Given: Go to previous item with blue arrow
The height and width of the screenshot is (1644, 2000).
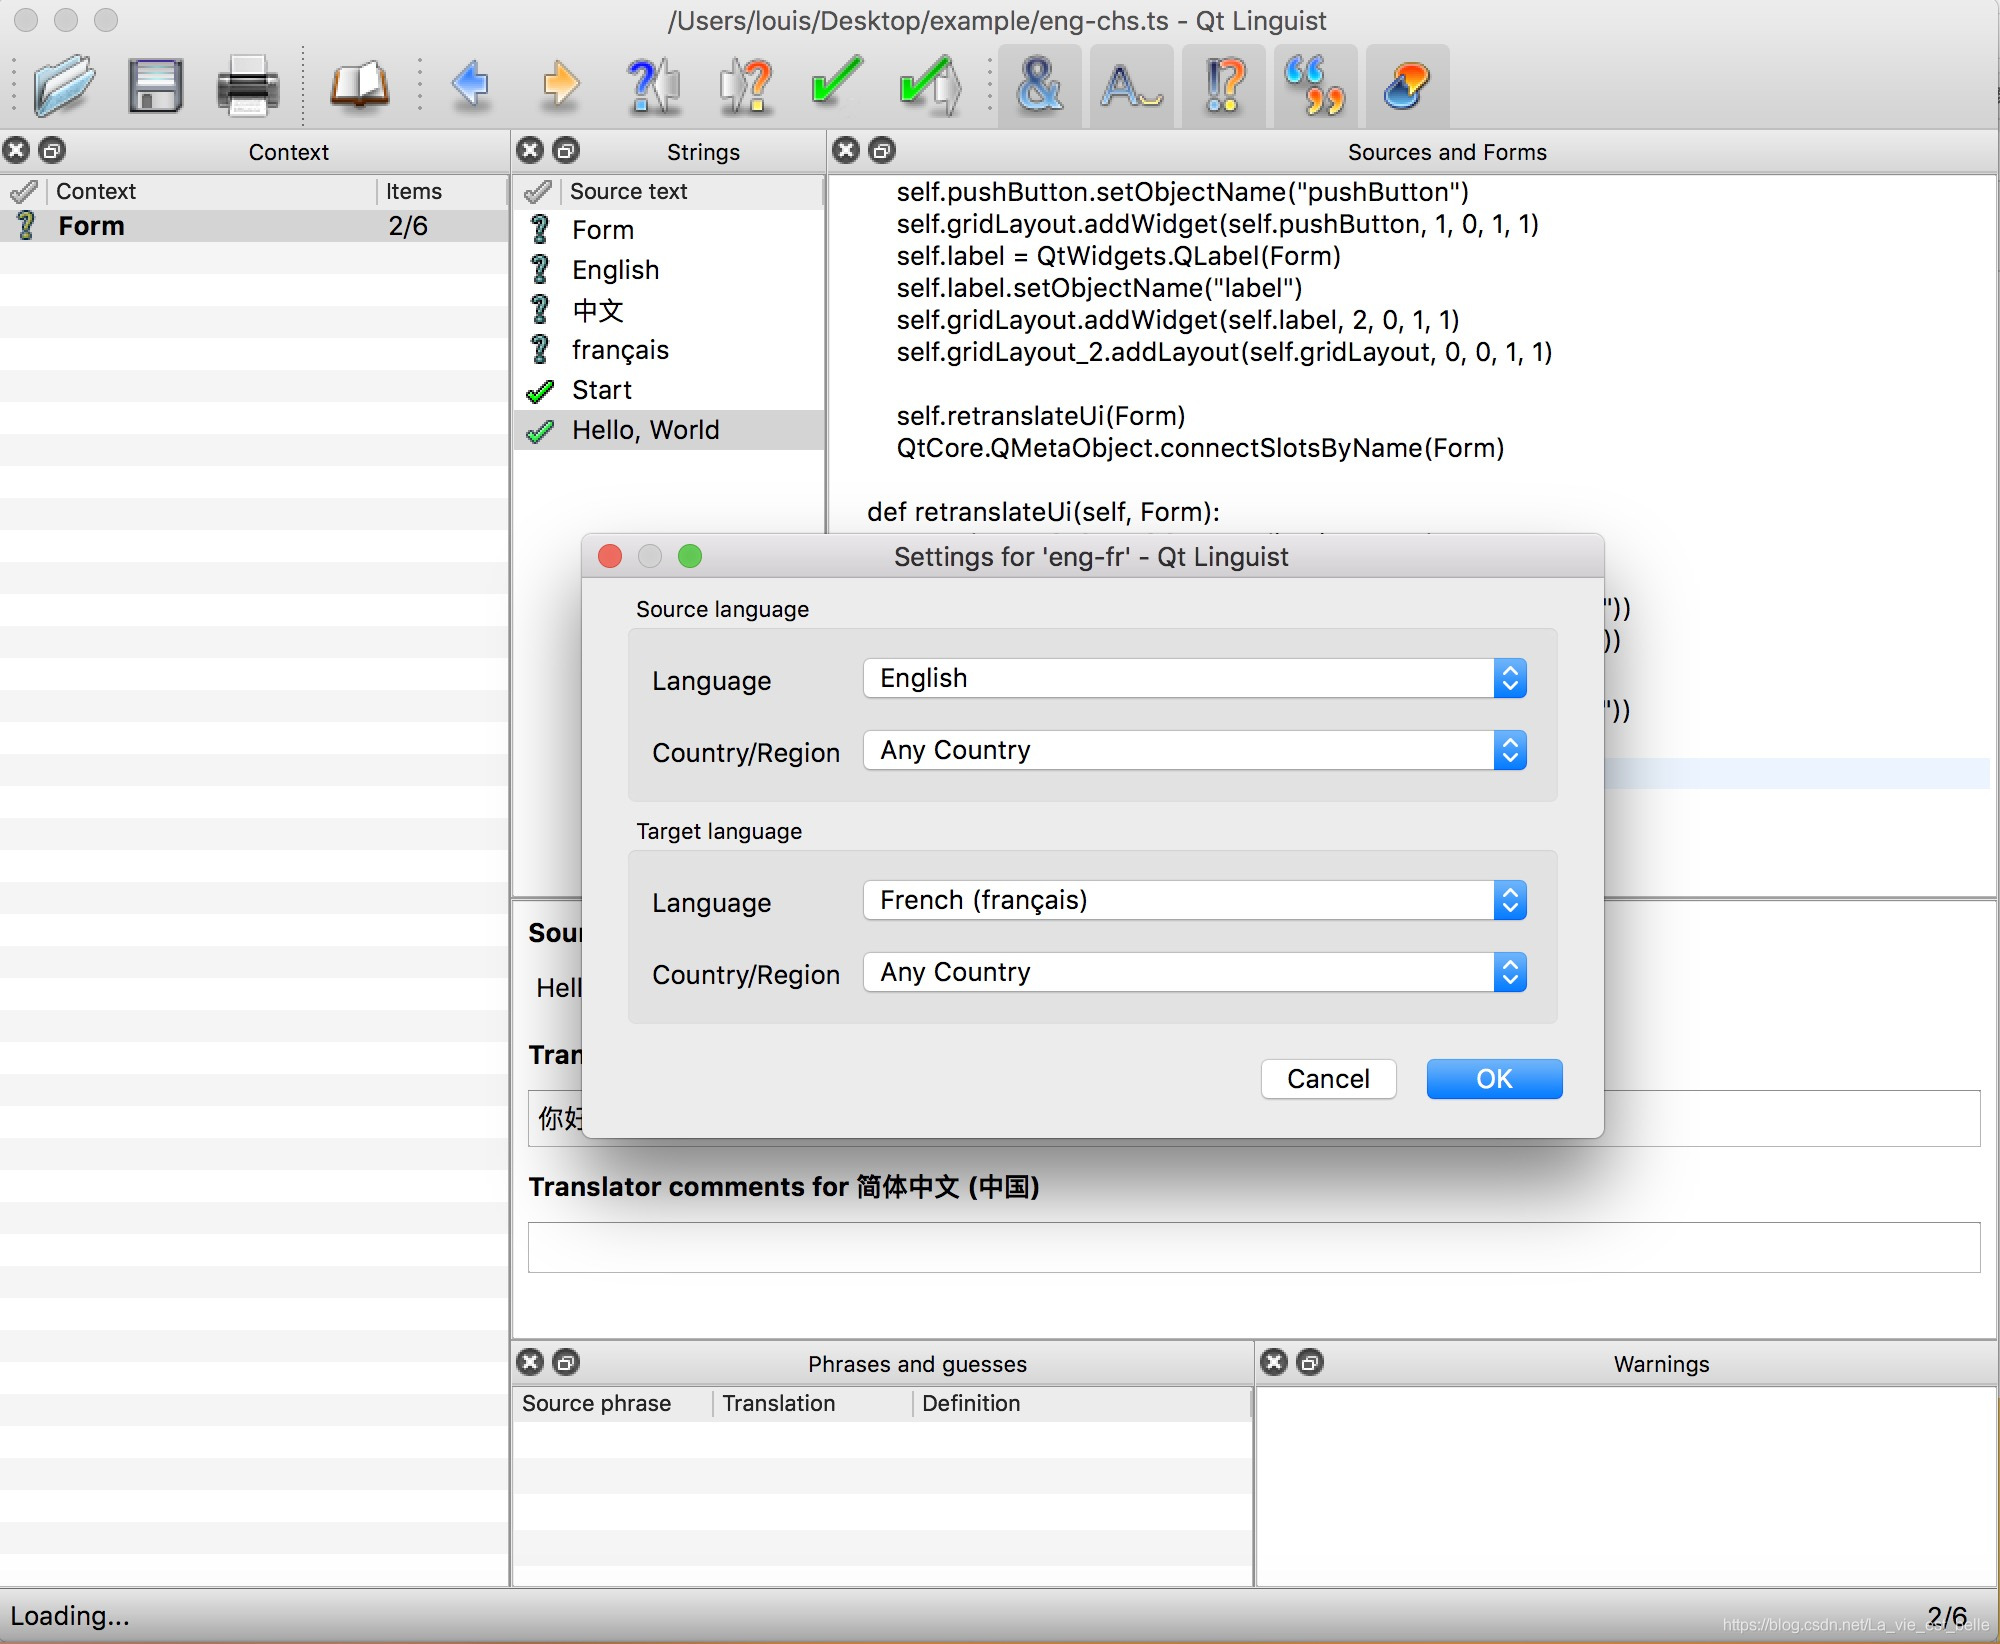Looking at the screenshot, I should coord(470,86).
